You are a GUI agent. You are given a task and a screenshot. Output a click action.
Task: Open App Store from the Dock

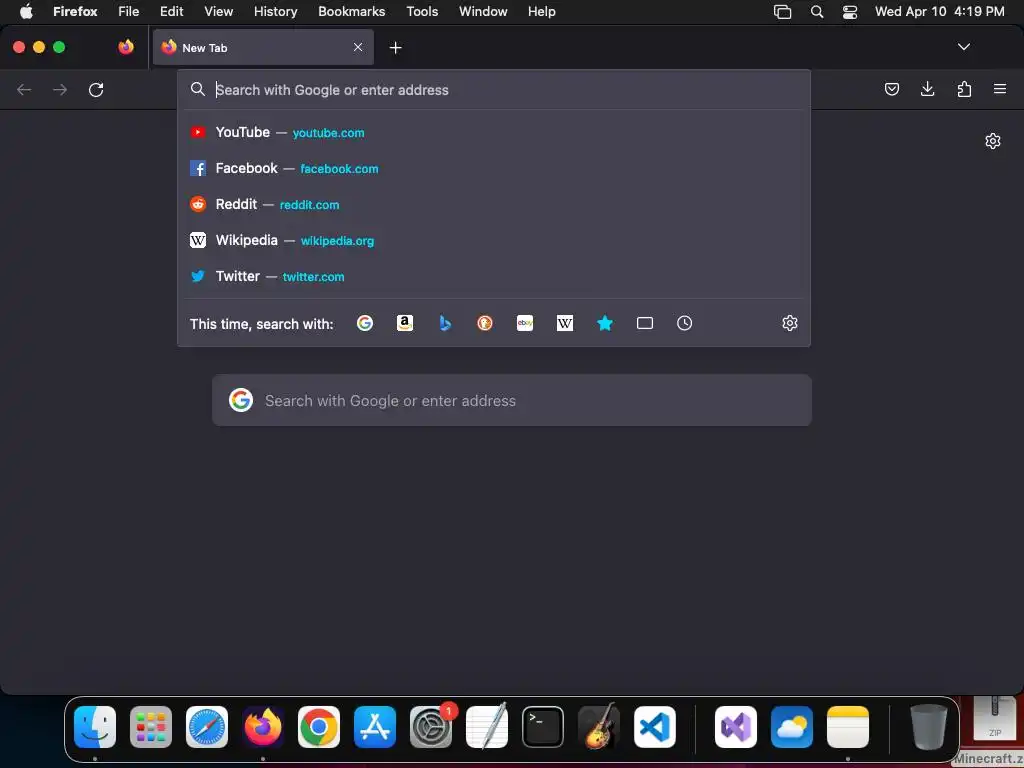(375, 727)
